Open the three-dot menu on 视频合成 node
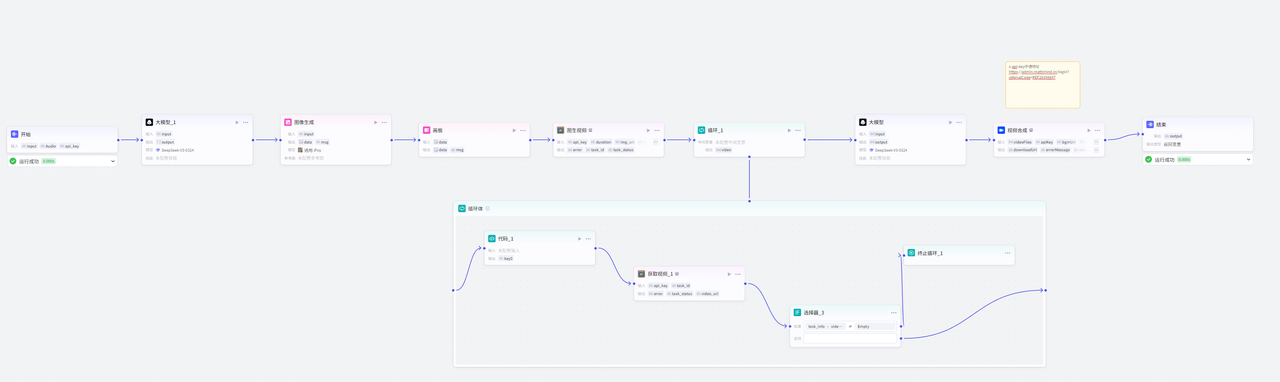This screenshot has width=1280, height=382. tap(1097, 130)
